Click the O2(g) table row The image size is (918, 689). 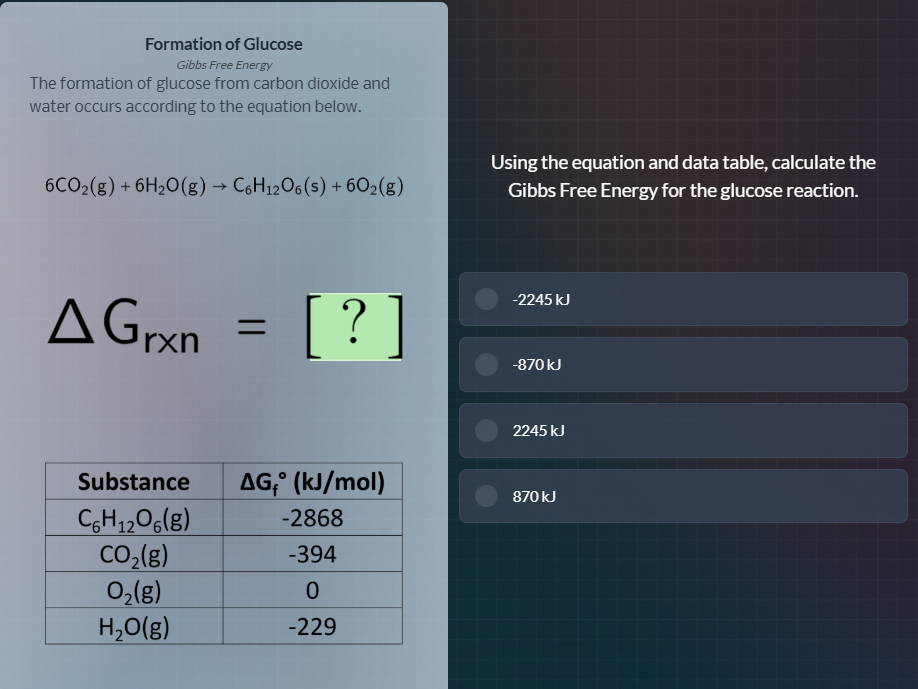pyautogui.click(x=134, y=589)
